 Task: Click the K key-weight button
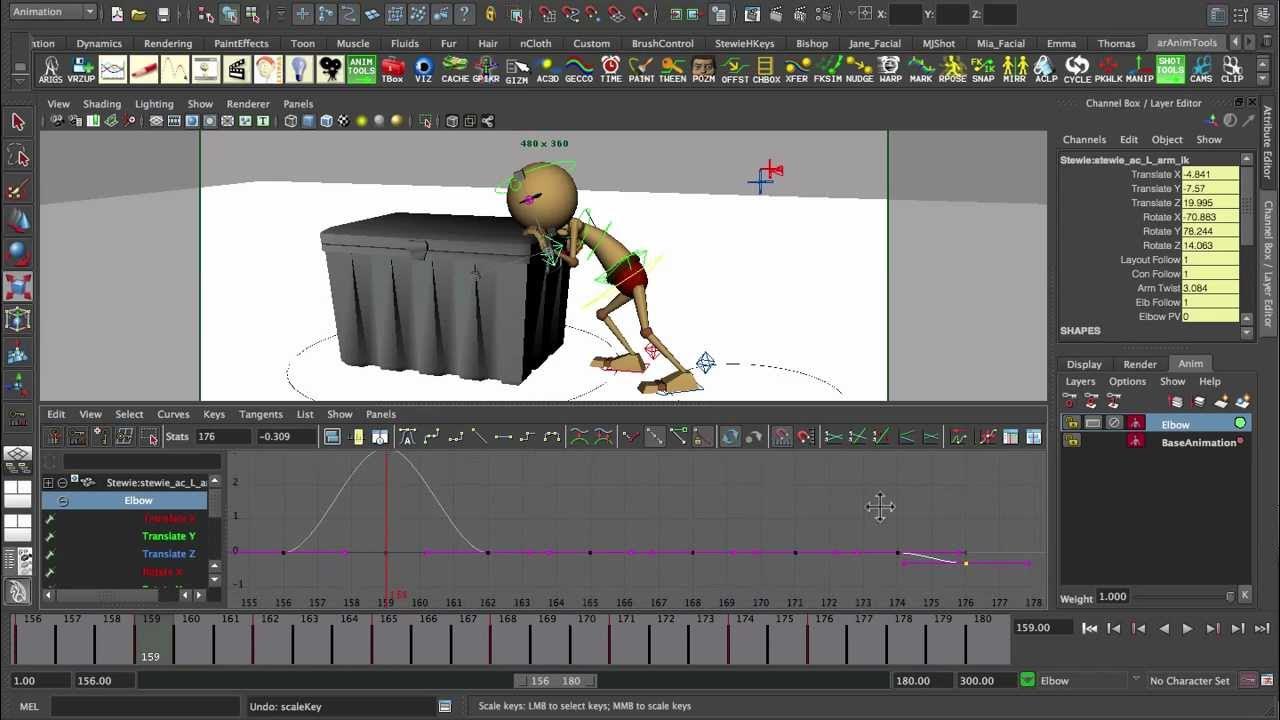coord(1244,596)
